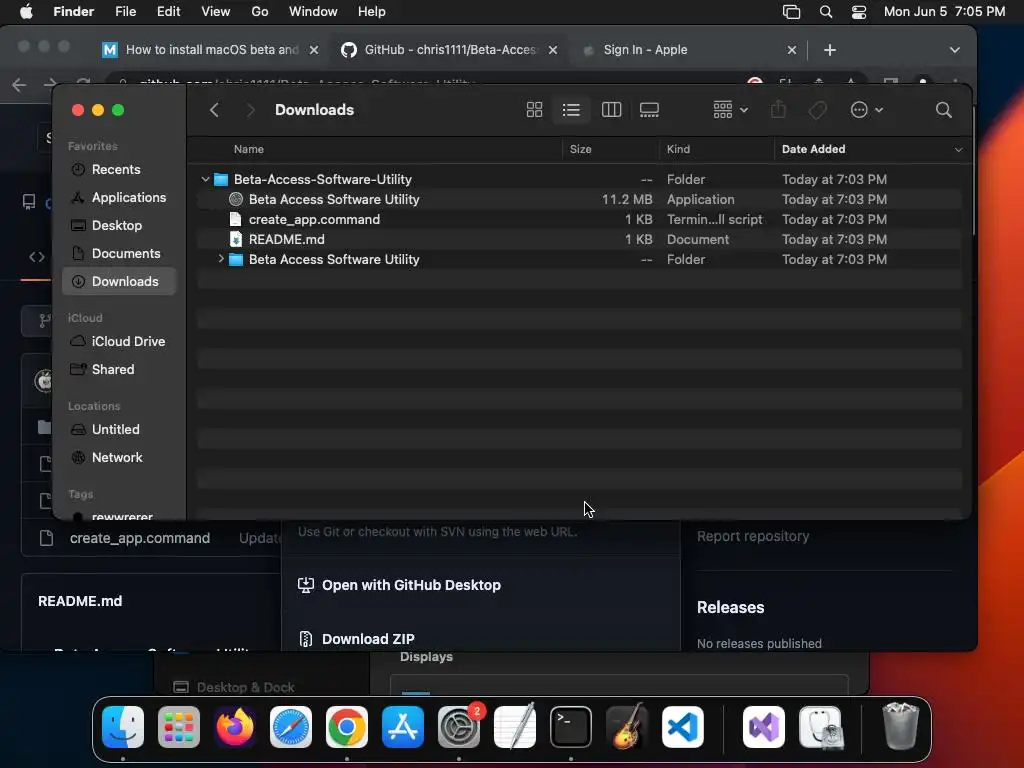Sort by Kind column header
Image resolution: width=1024 pixels, height=768 pixels.
click(x=679, y=149)
